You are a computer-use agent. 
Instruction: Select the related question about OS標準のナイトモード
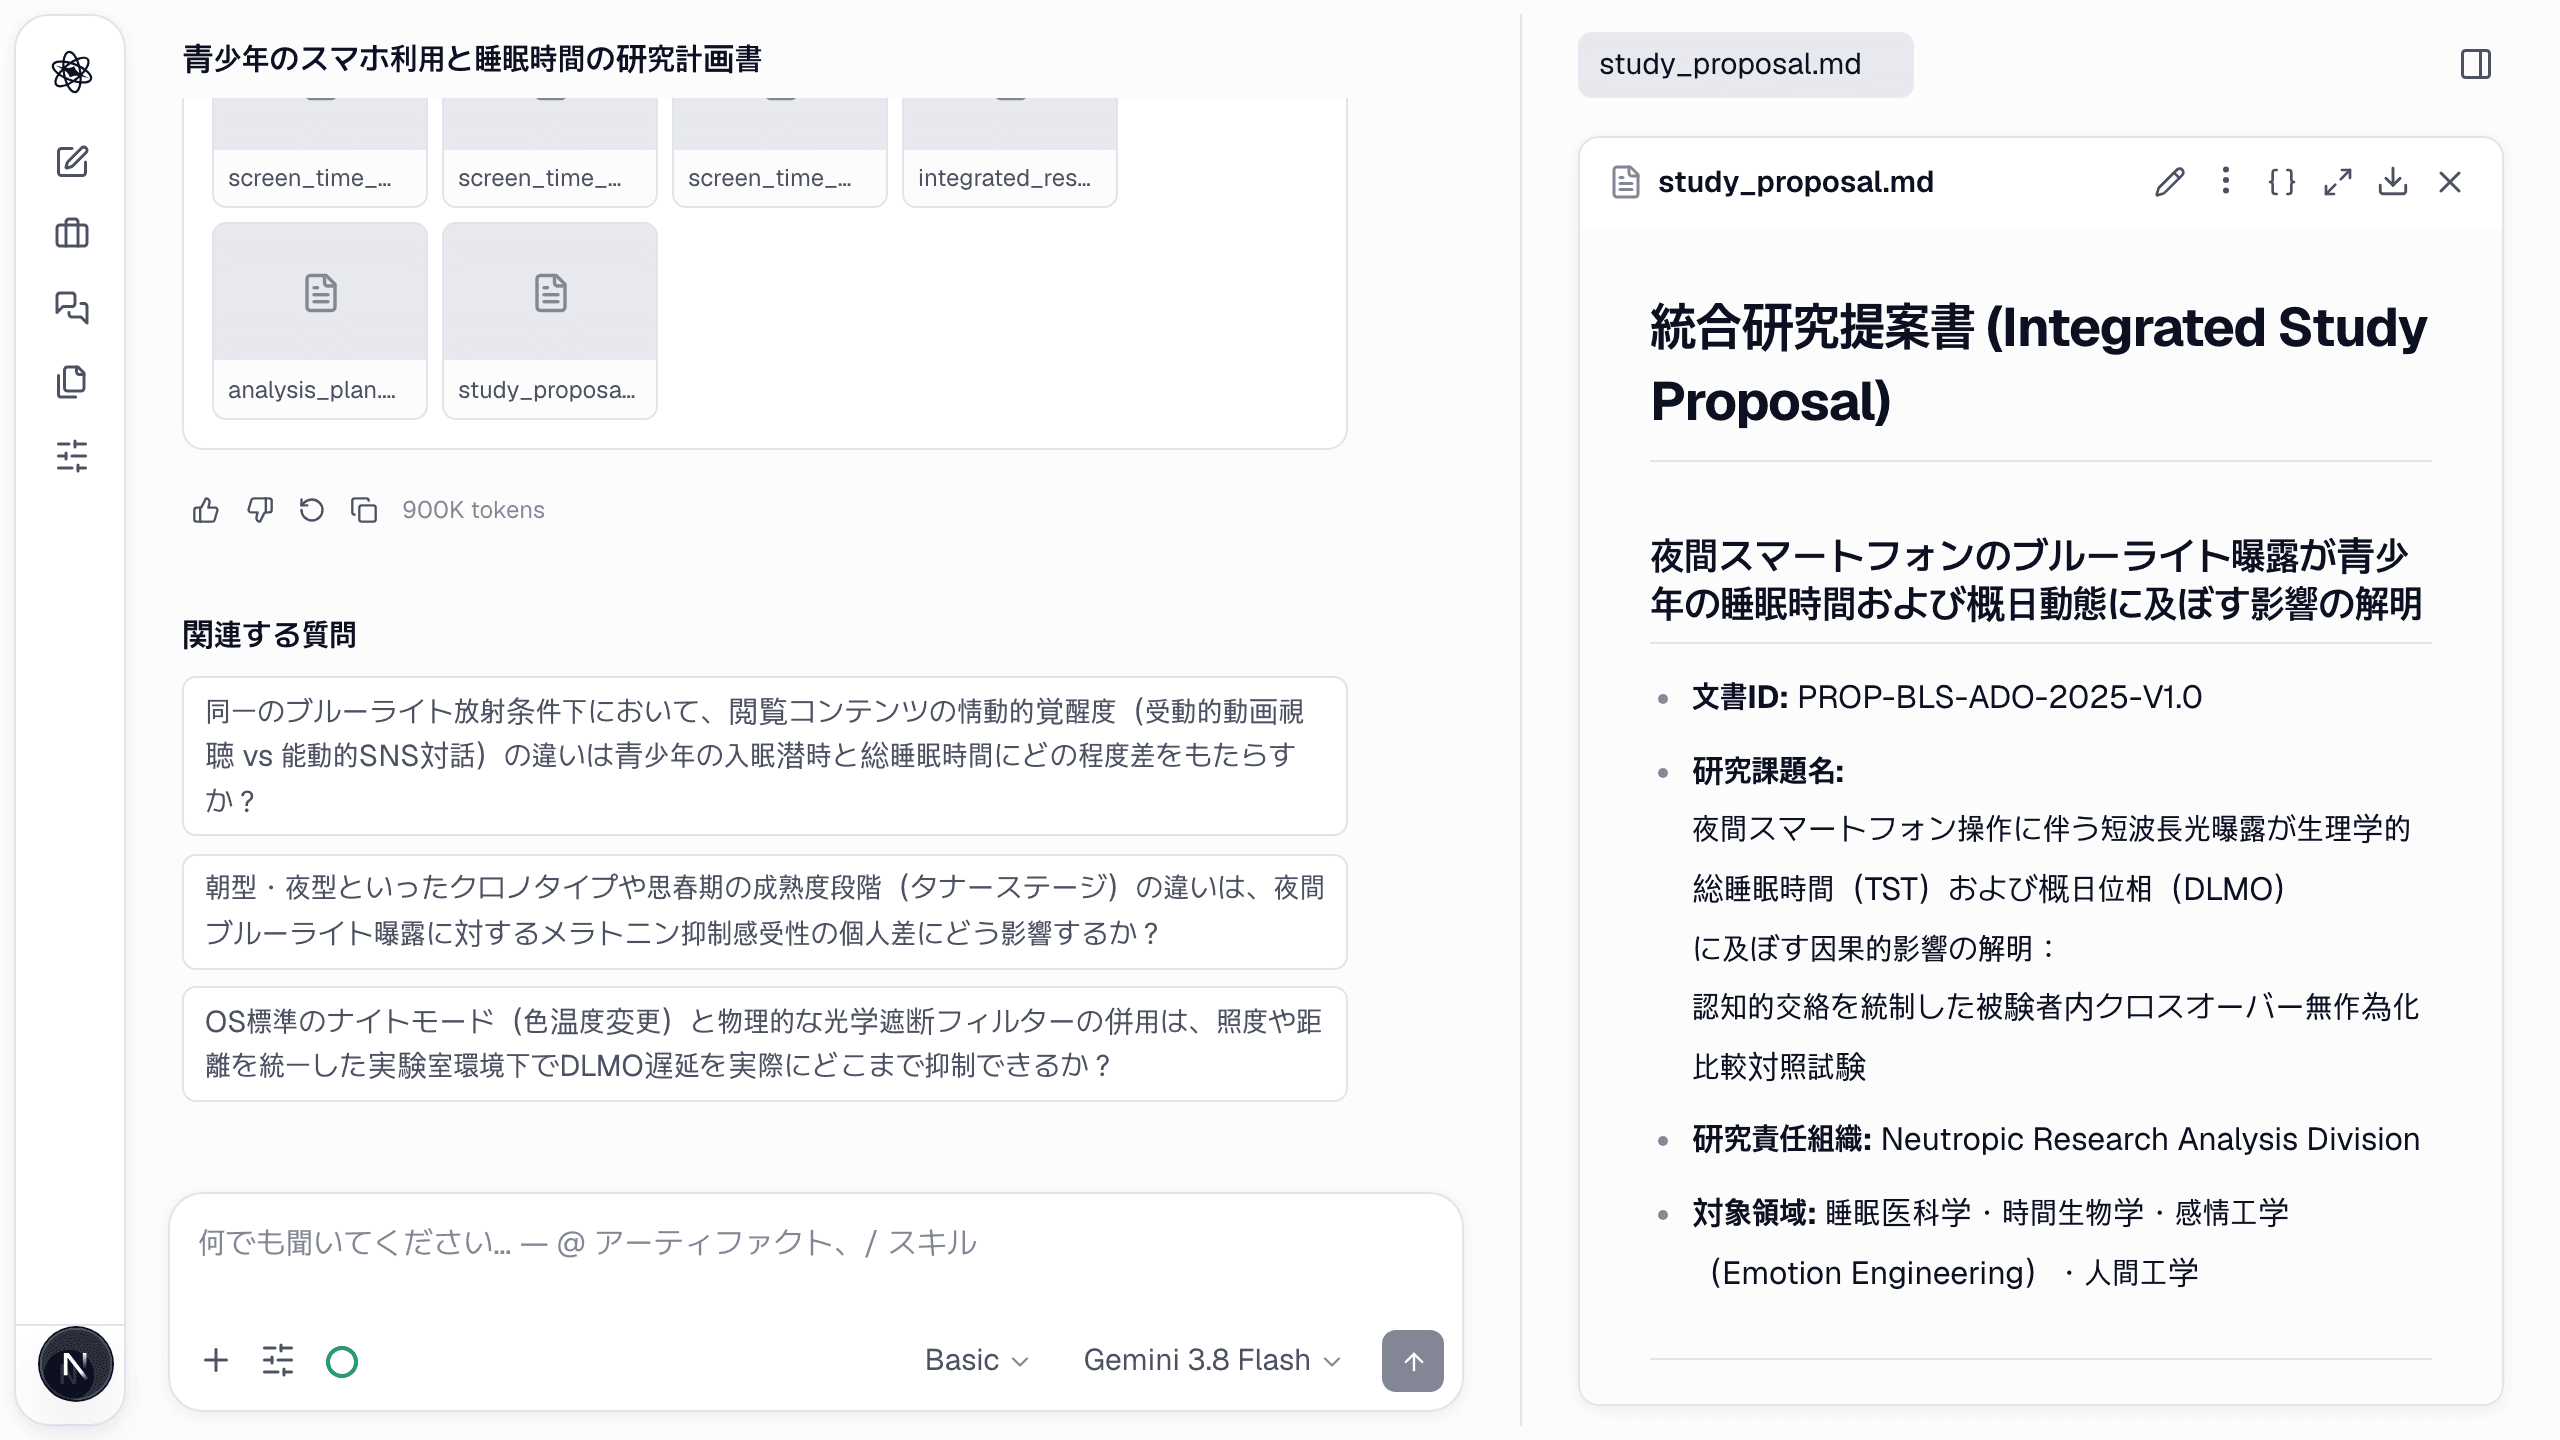(765, 1044)
